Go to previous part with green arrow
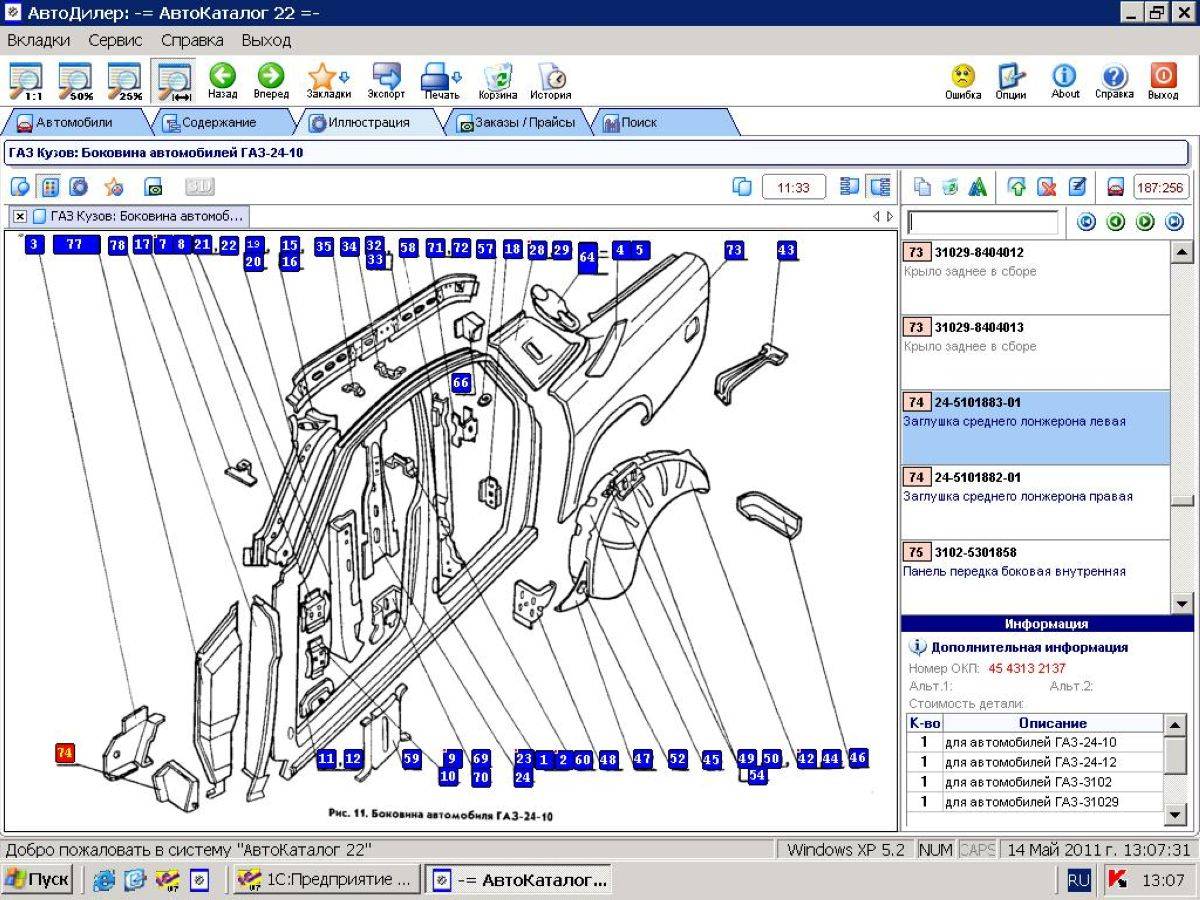The height and width of the screenshot is (900, 1200). 1116,222
